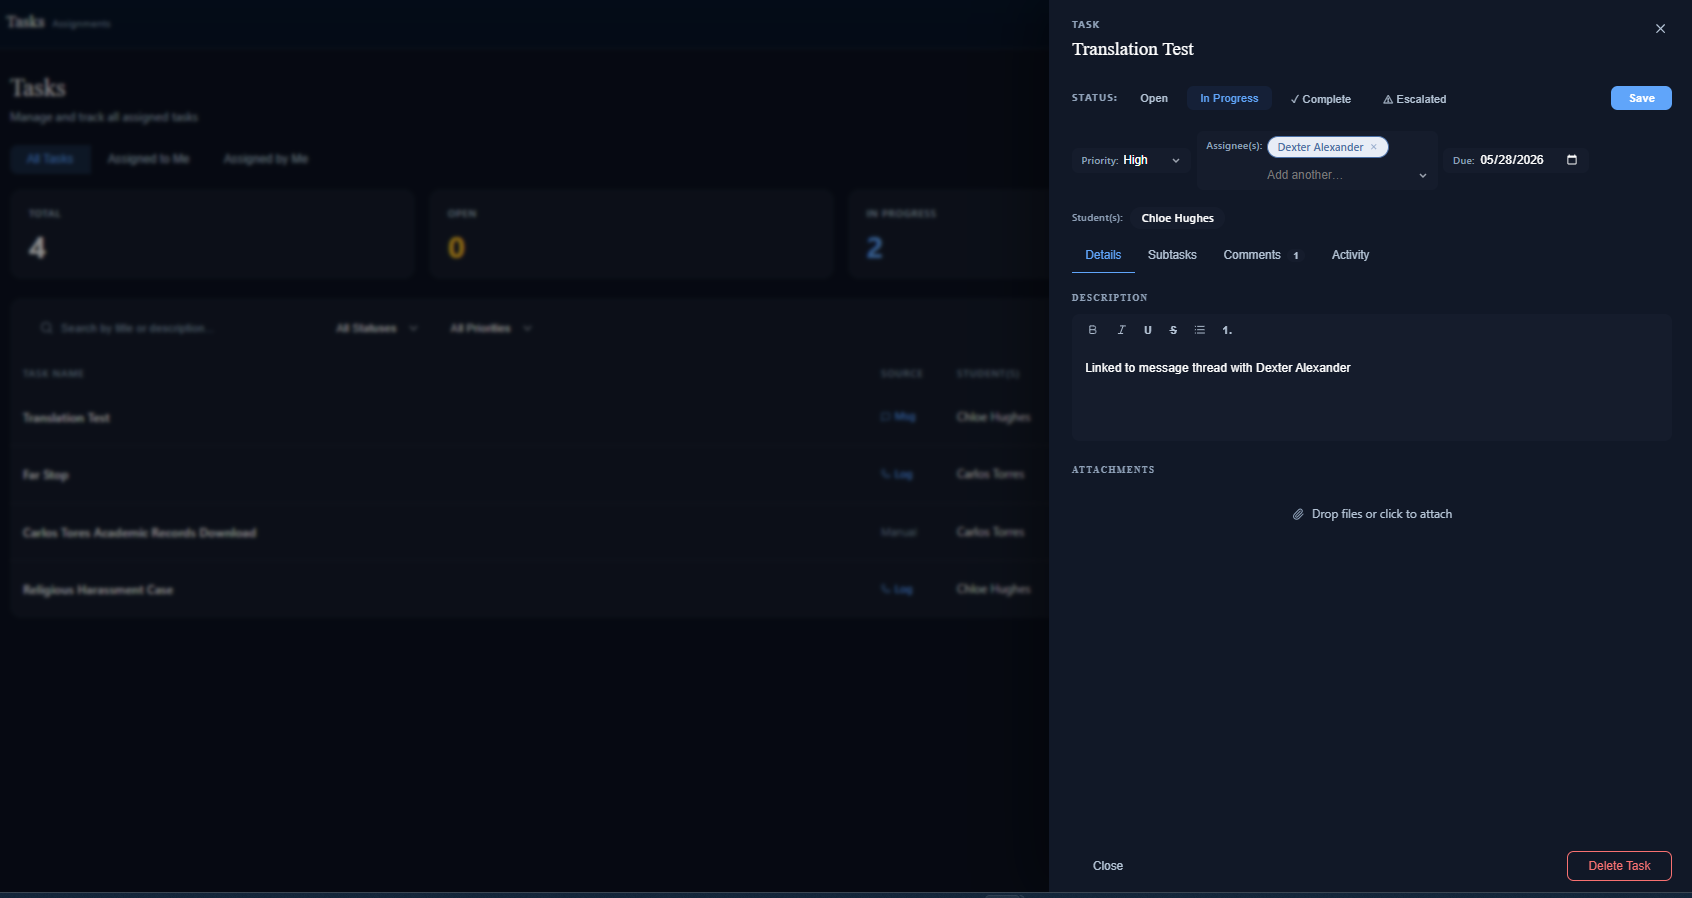1692x898 pixels.
Task: Click the Chloe Hughes student chip
Action: (1178, 218)
